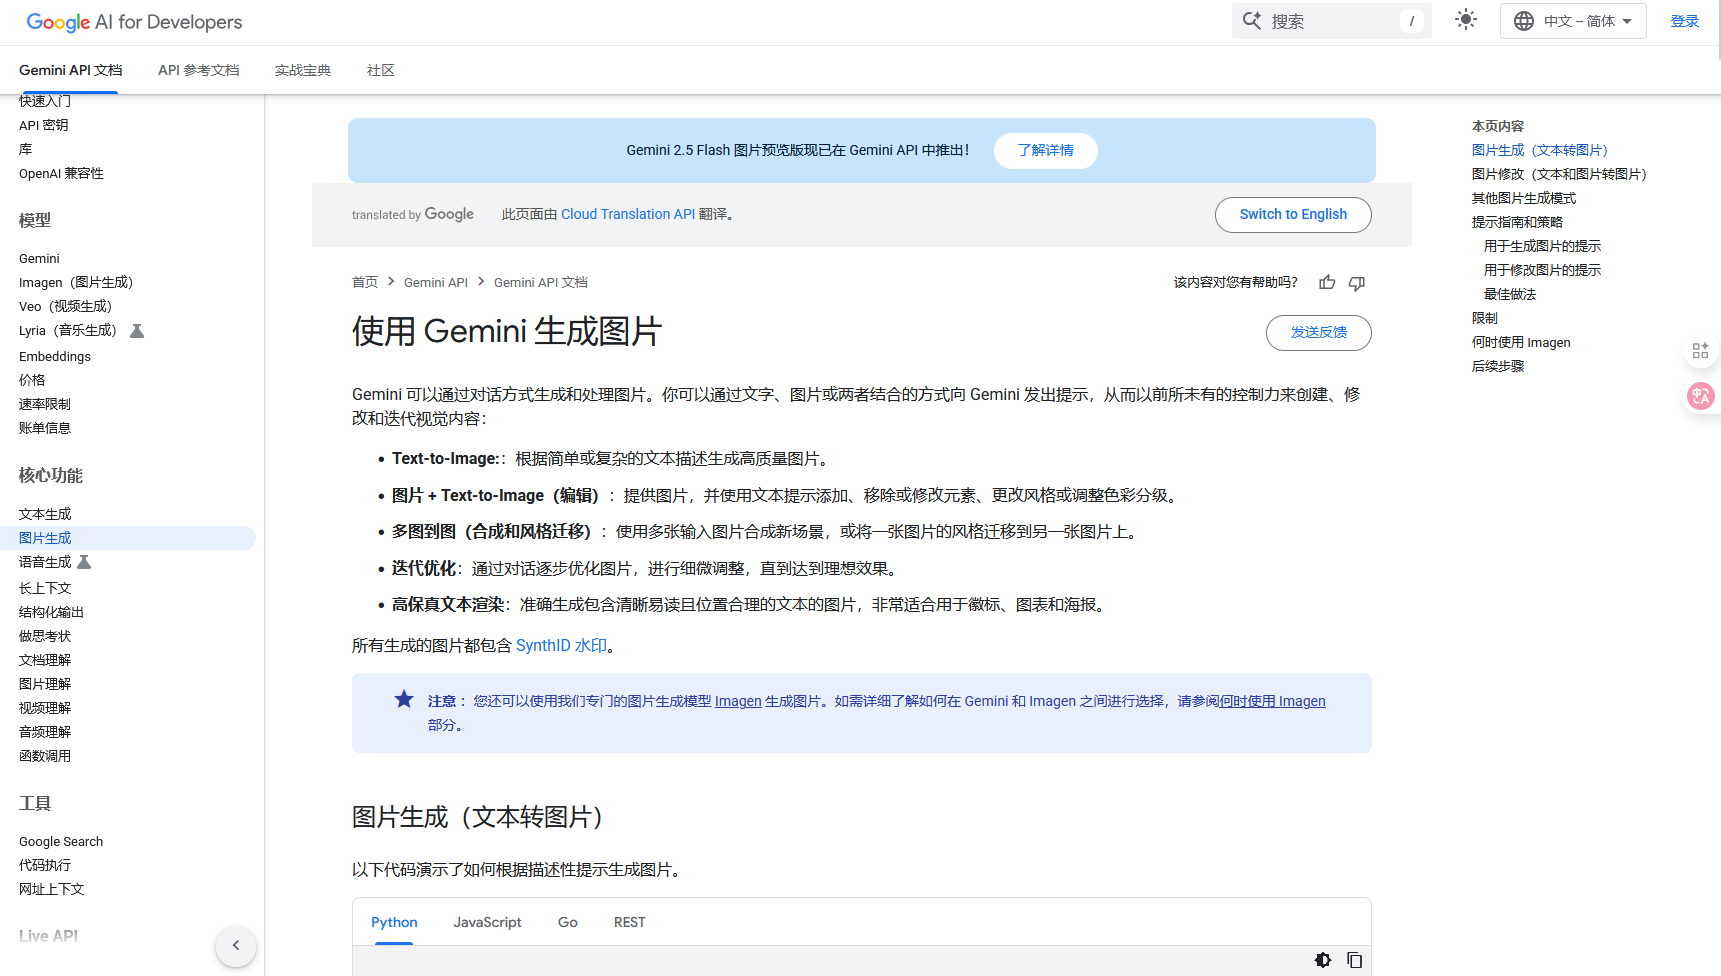Viewport: 1721px width, 976px height.
Task: Click the globe icon in language selector
Action: coord(1524,21)
